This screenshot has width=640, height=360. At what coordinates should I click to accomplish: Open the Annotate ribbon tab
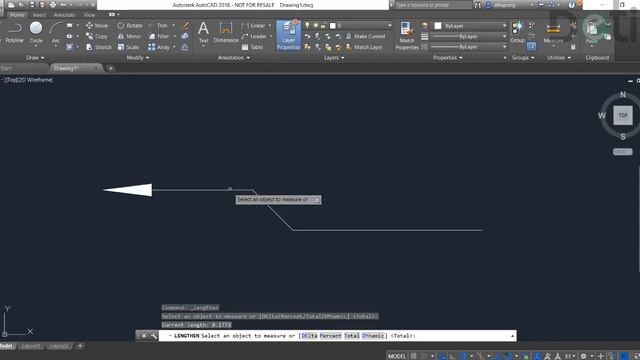64,15
